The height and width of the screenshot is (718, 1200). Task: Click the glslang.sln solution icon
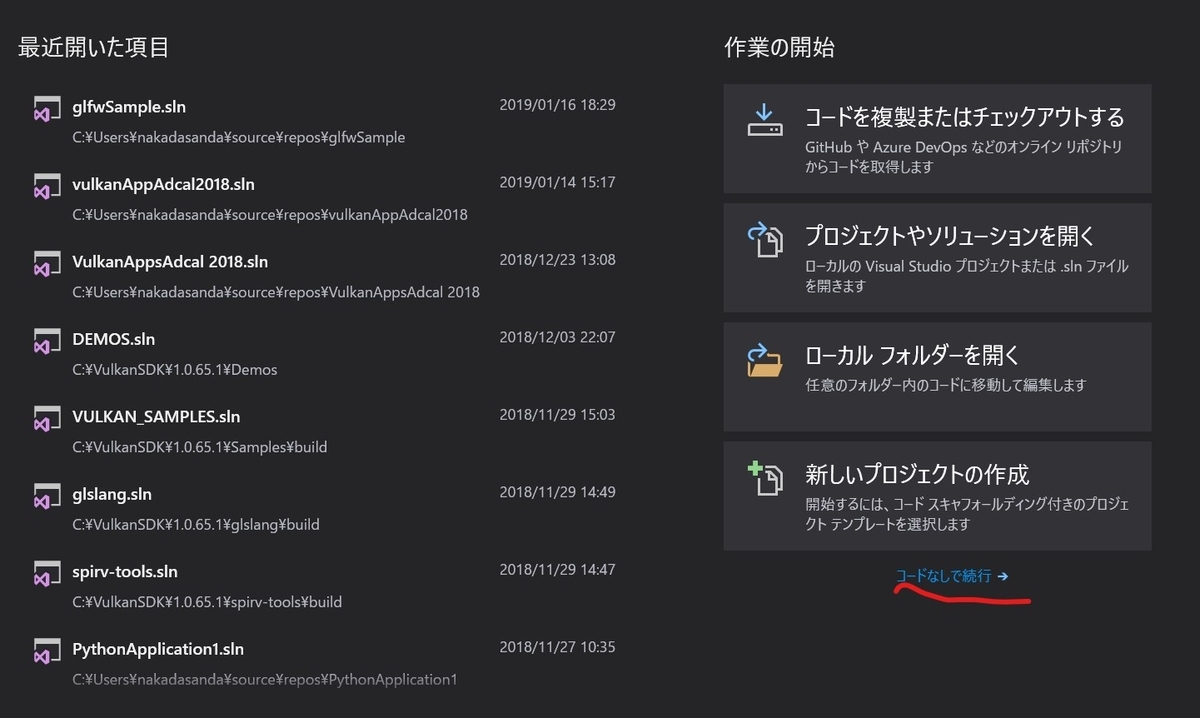tap(47, 496)
